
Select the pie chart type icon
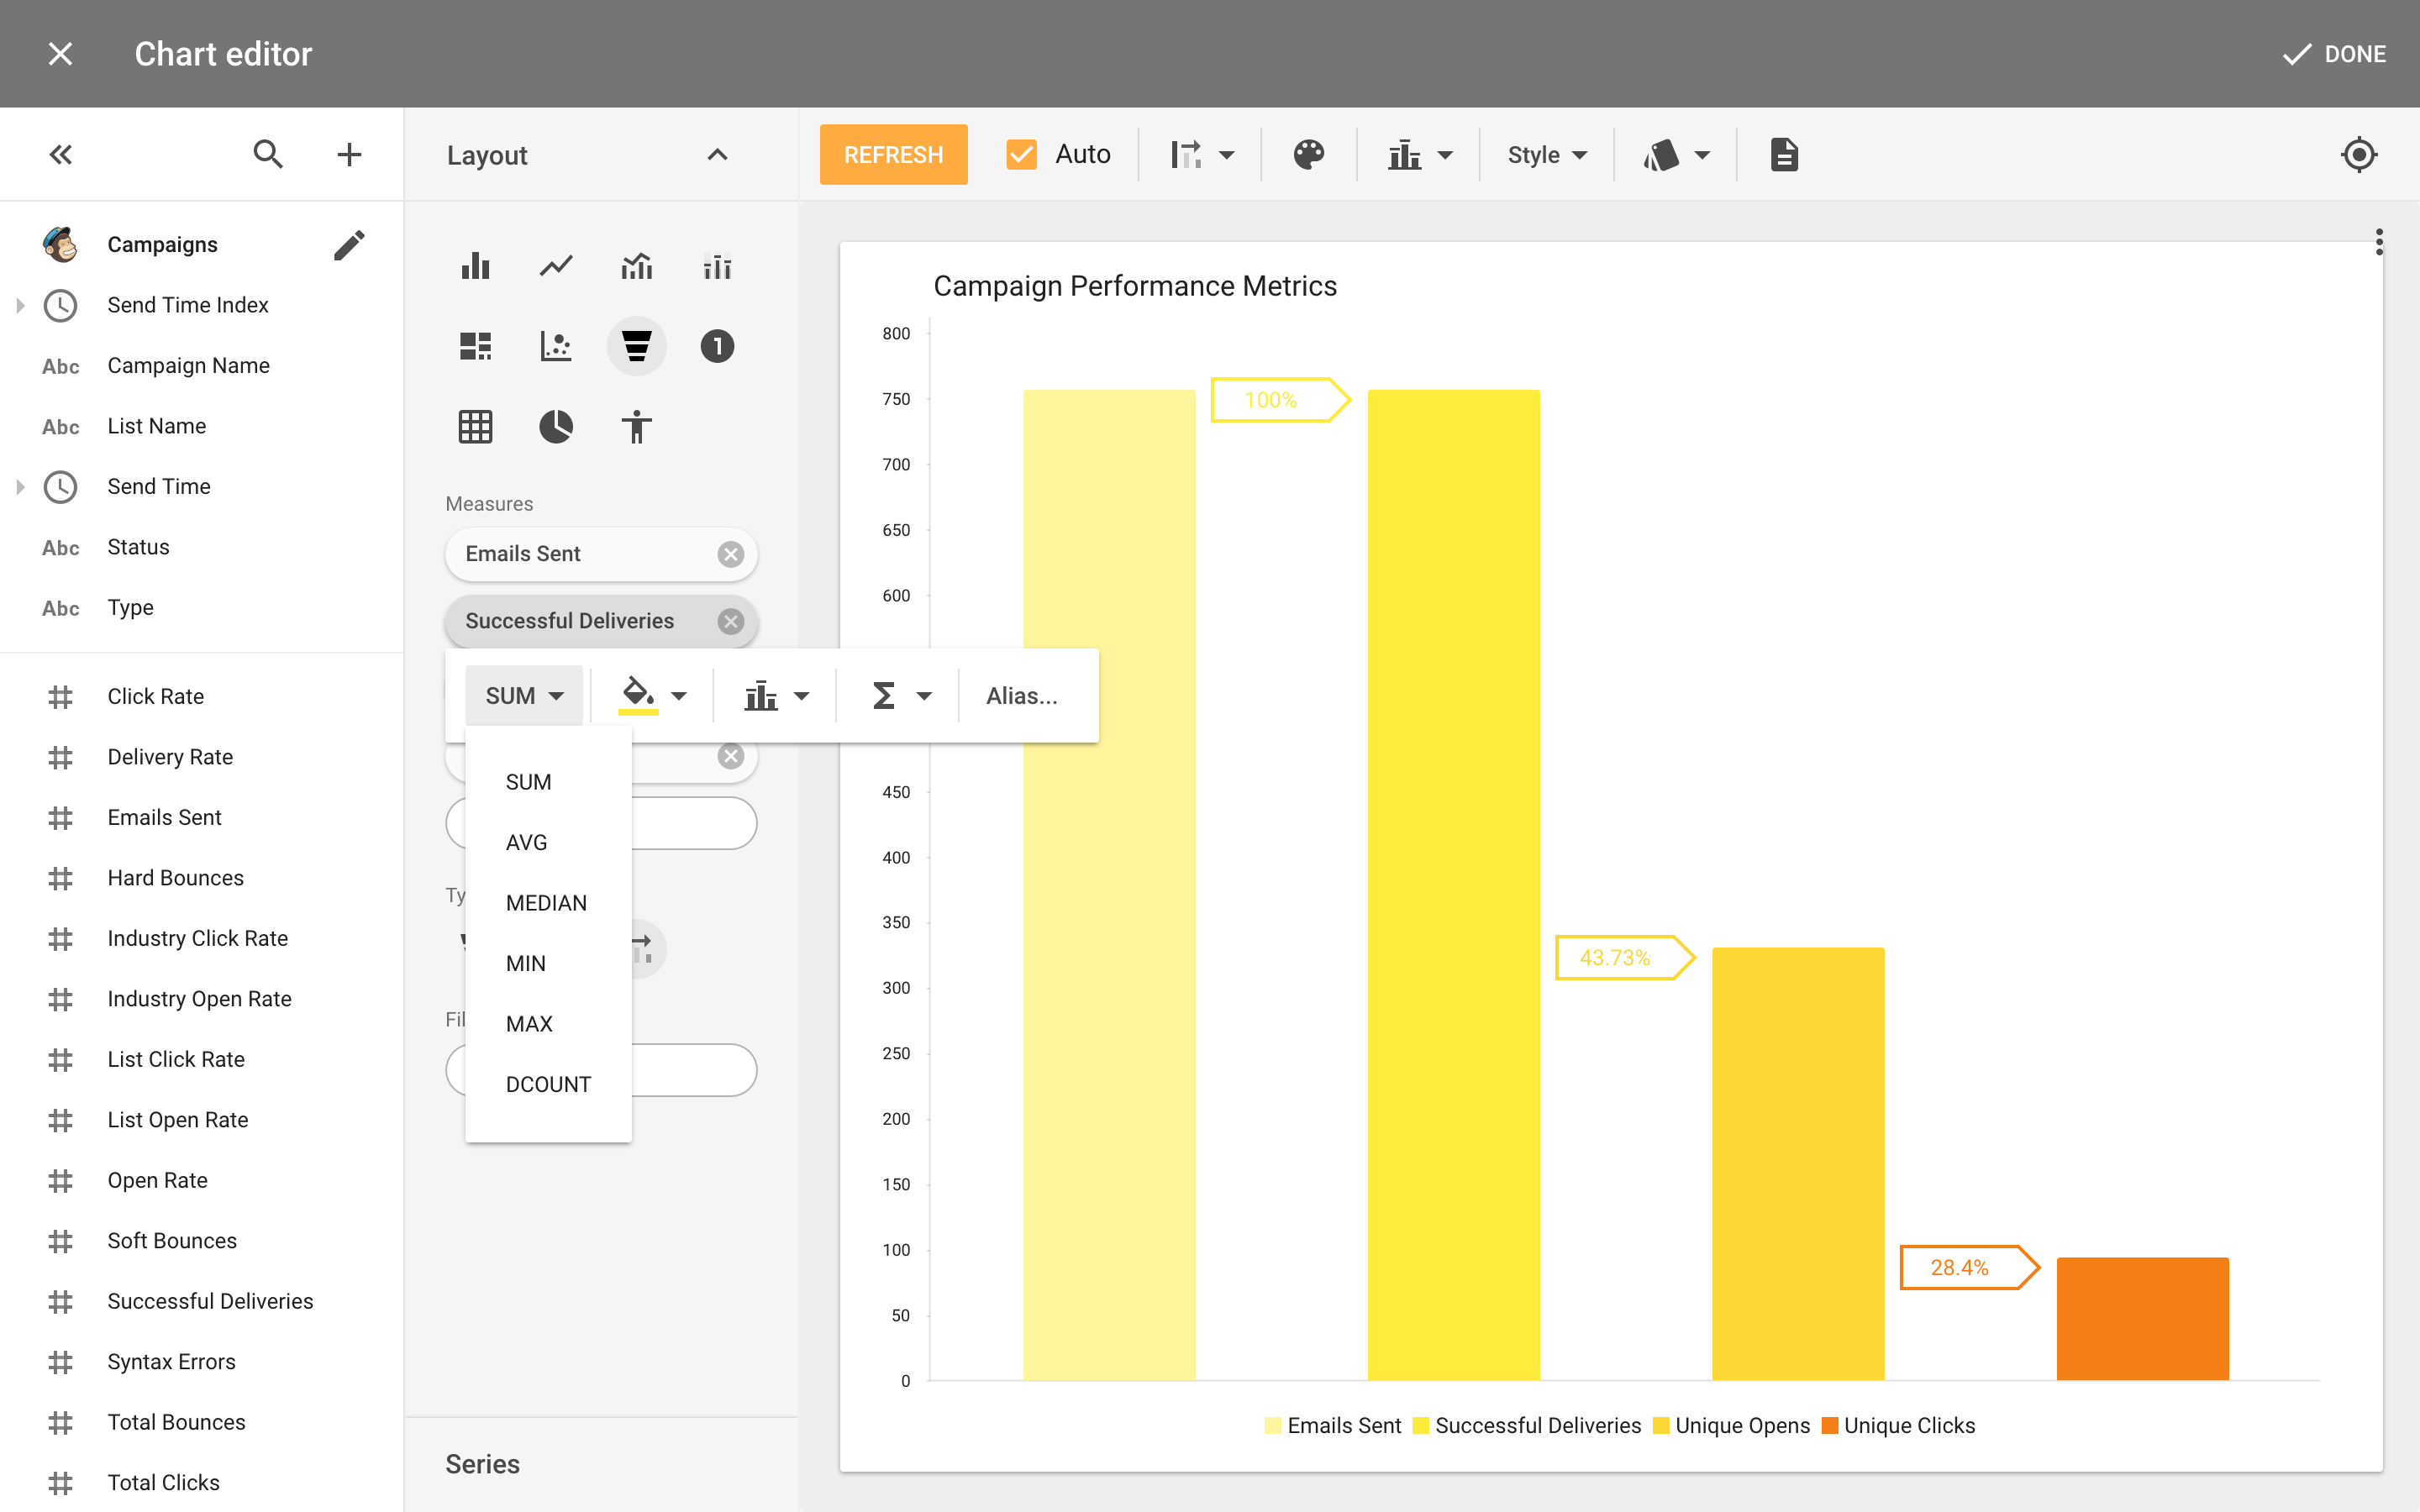pos(556,427)
